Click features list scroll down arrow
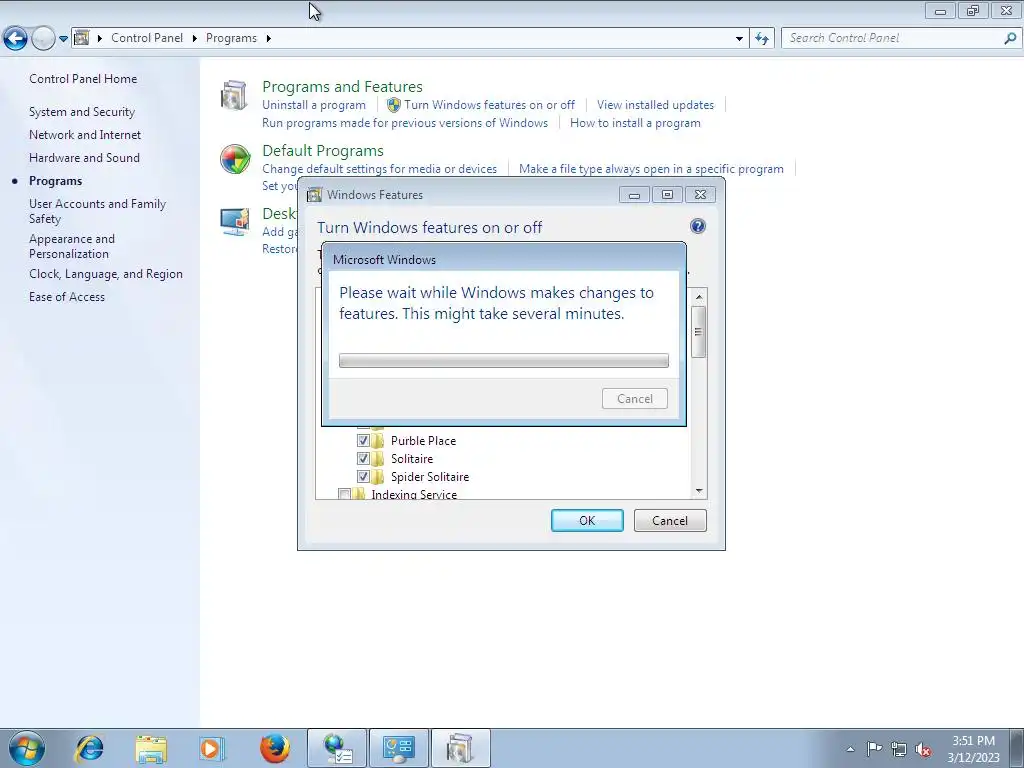Screen dimensions: 1024x768 pyautogui.click(x=699, y=490)
